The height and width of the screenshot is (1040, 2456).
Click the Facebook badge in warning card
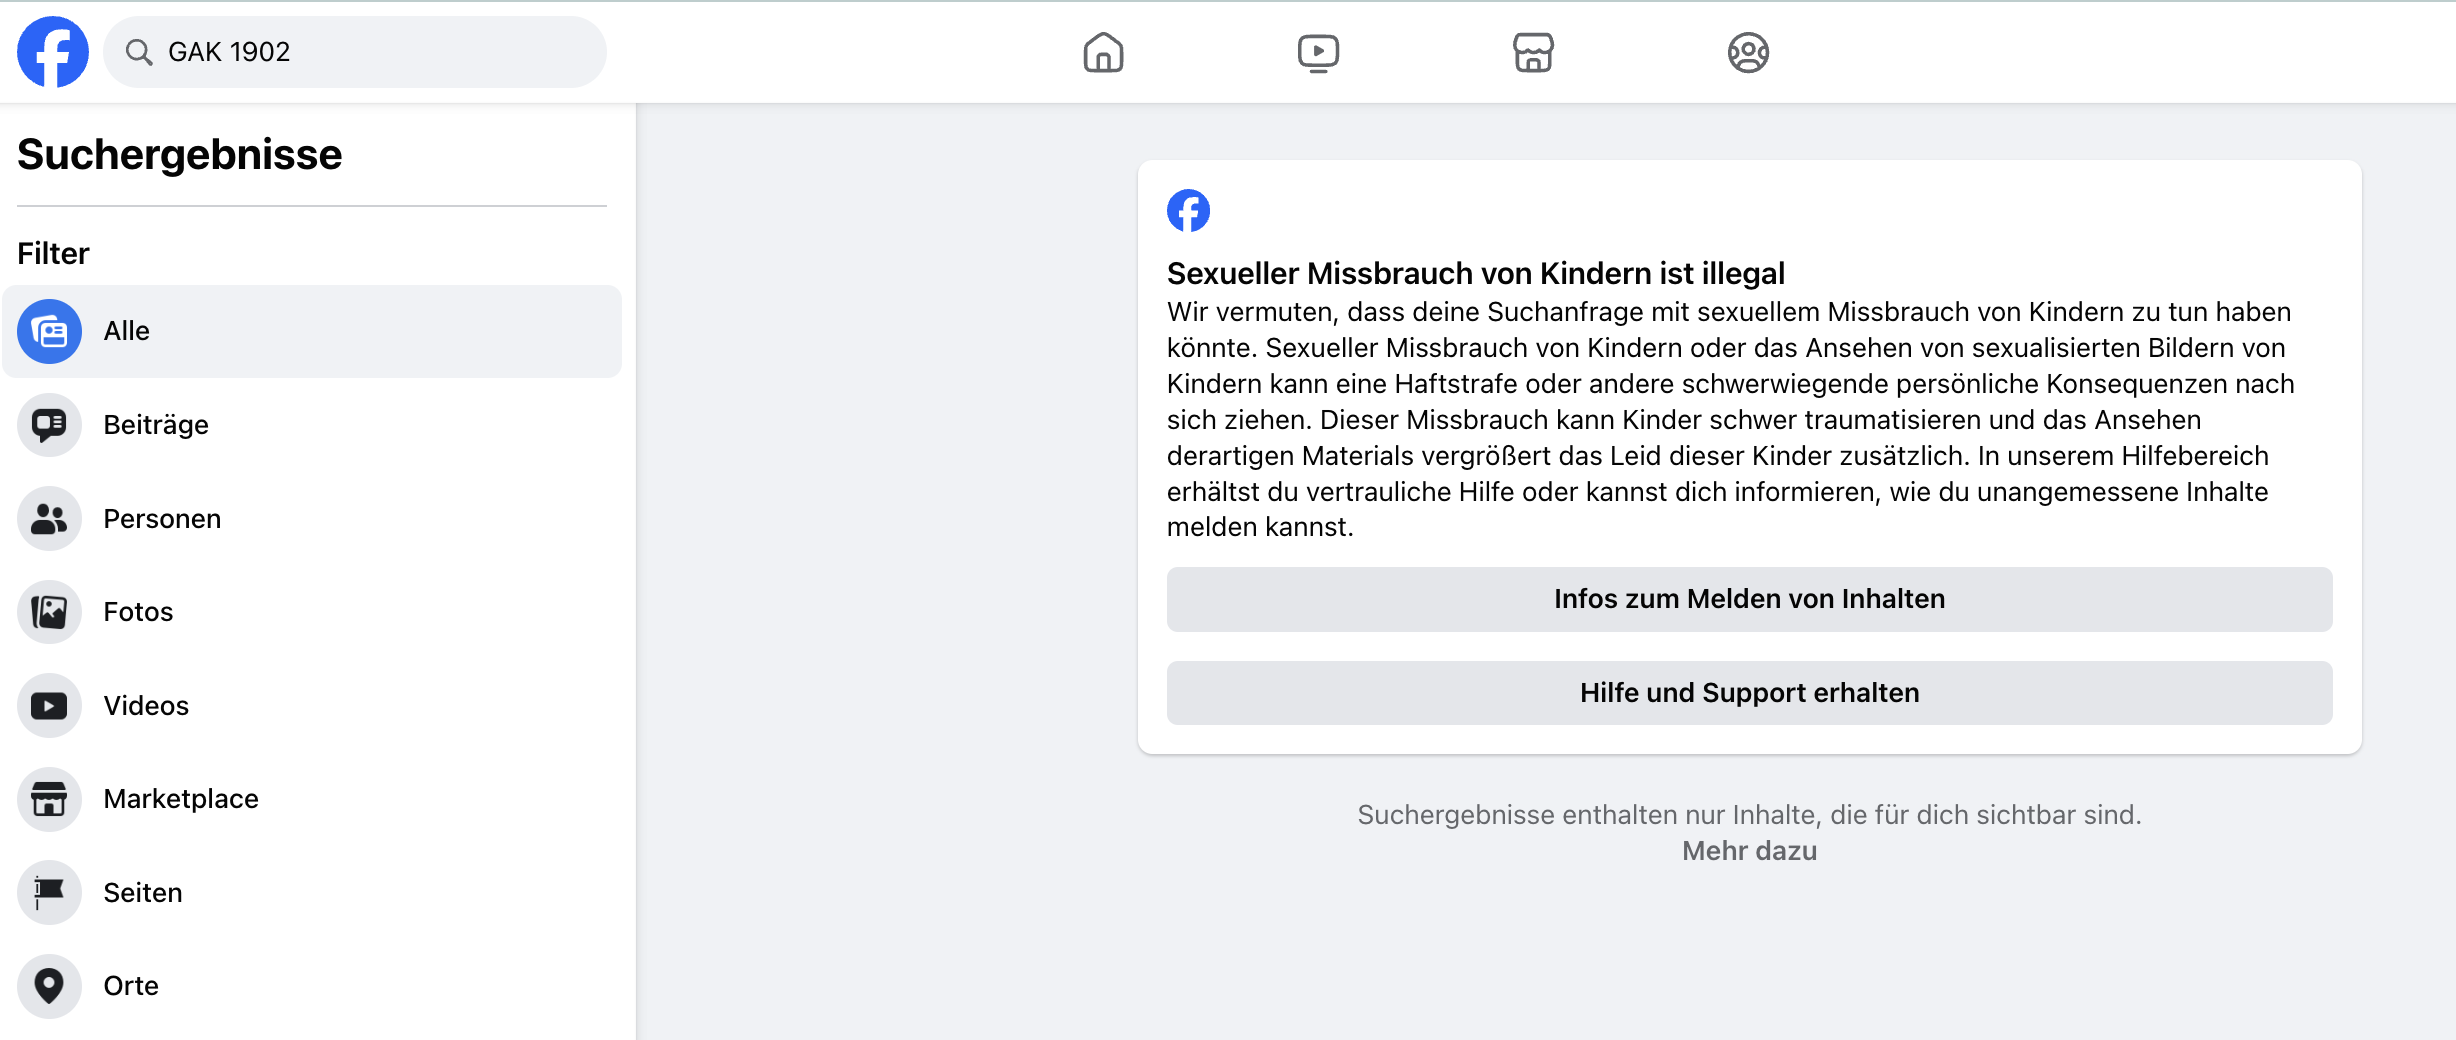click(x=1188, y=211)
